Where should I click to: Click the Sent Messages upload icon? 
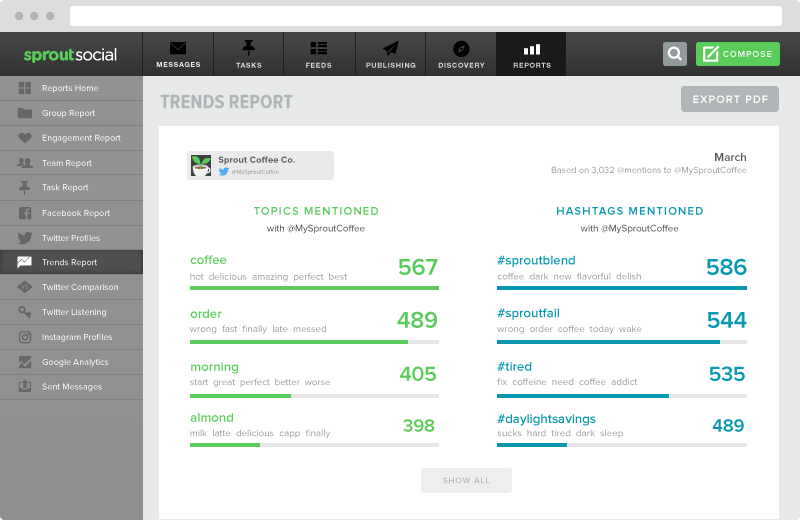pyautogui.click(x=24, y=386)
